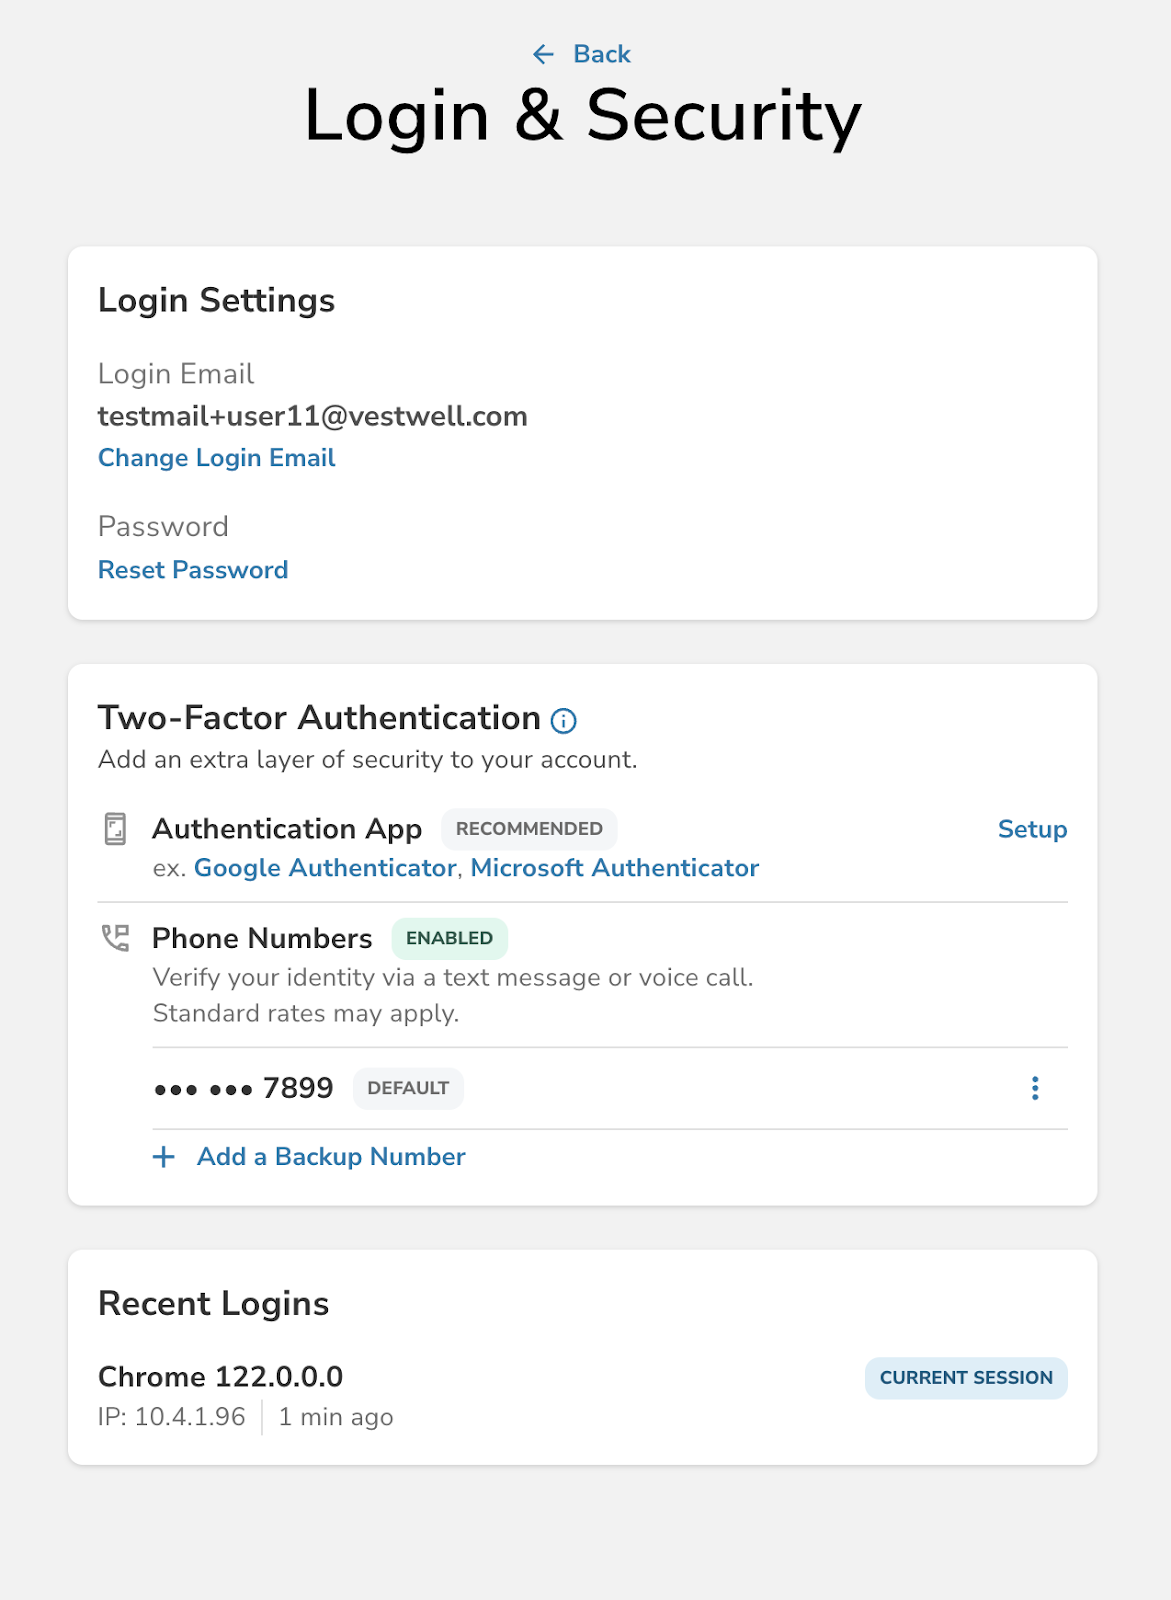The image size is (1171, 1600).
Task: Click the Phone Numbers handset icon
Action: 116,938
